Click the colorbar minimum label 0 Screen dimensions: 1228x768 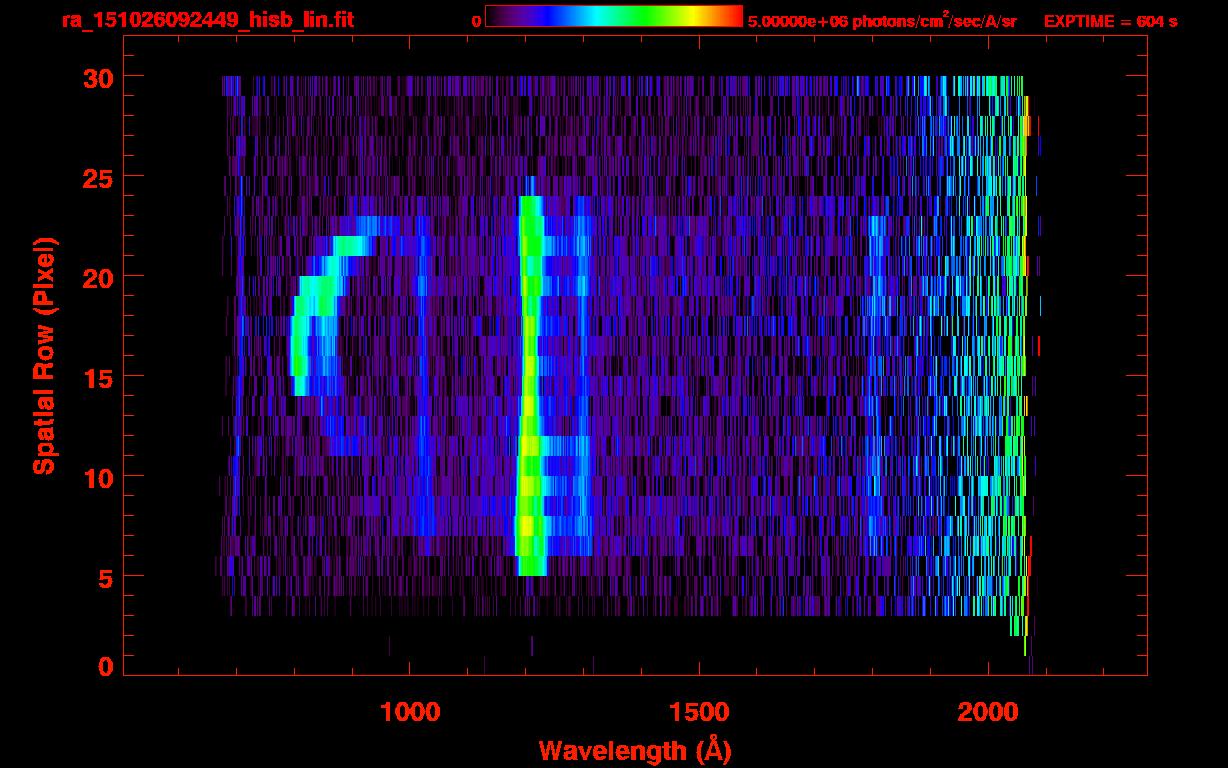pos(476,21)
